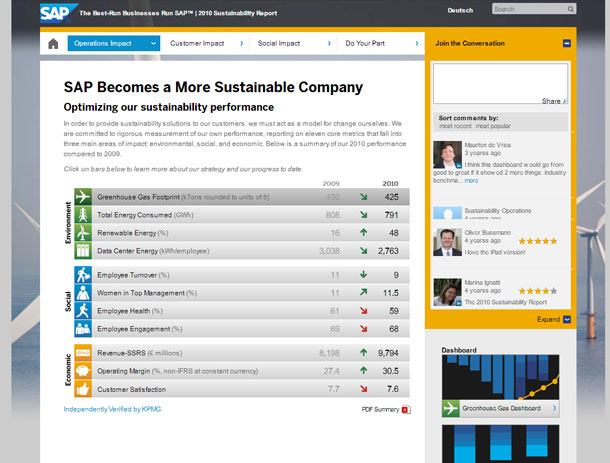The height and width of the screenshot is (463, 610).
Task: Open the Greenhouse Gas Footprint row
Action: pyautogui.click(x=242, y=197)
